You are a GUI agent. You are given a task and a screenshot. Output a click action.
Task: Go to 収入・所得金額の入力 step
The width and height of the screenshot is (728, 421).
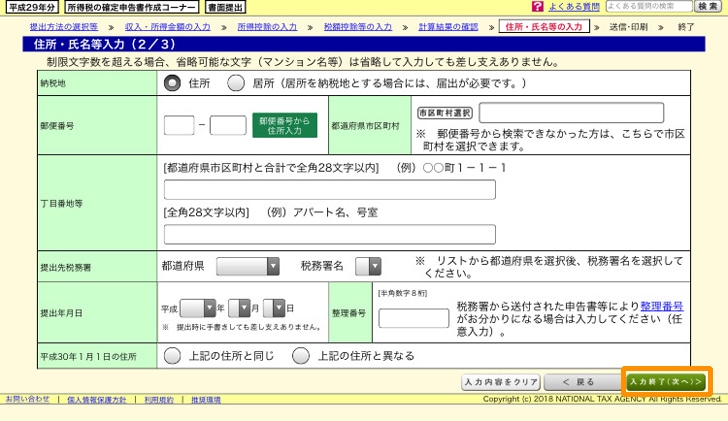[x=167, y=27]
